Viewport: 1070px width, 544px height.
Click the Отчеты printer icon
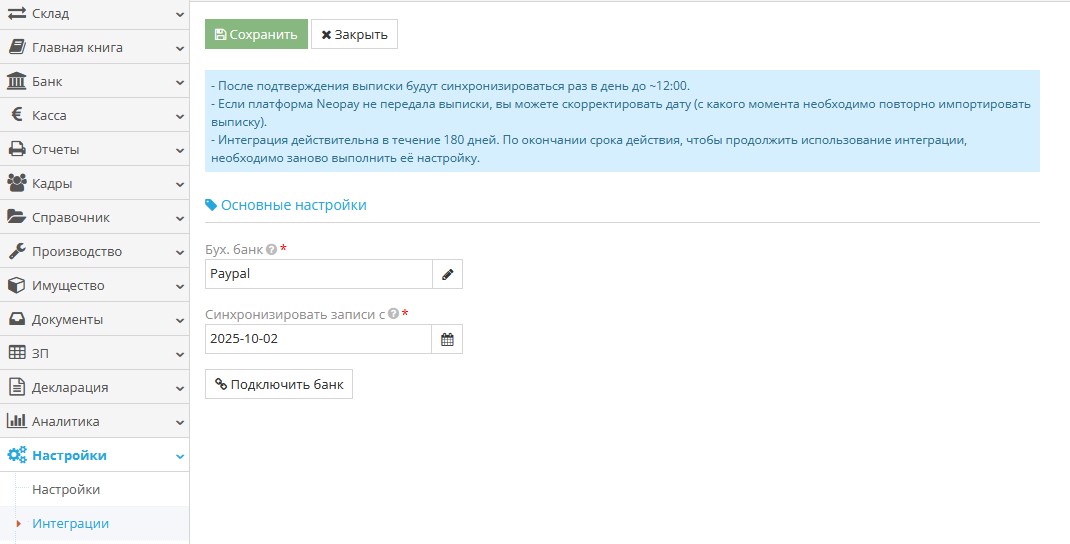click(17, 149)
